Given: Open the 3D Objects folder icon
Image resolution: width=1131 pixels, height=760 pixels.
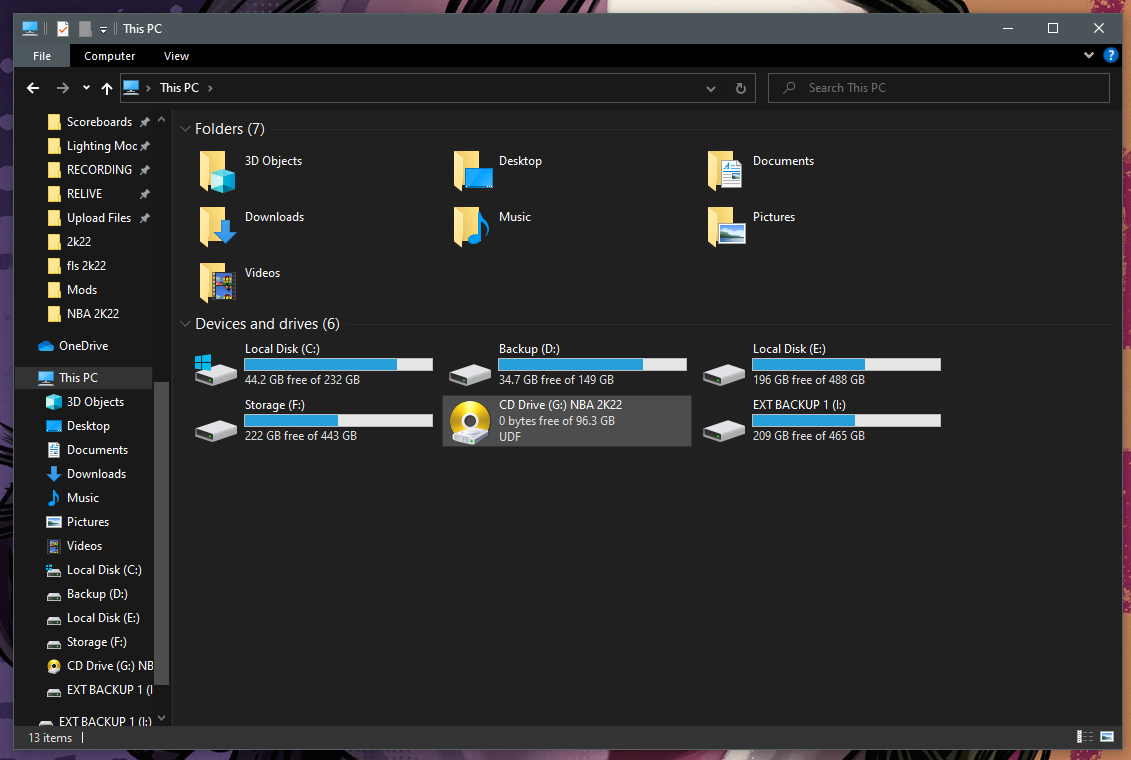Looking at the screenshot, I should [x=216, y=172].
